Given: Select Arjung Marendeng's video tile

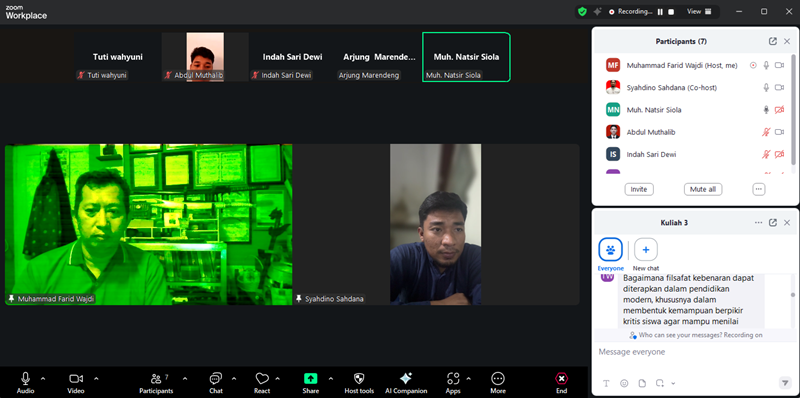Looking at the screenshot, I should [379, 57].
